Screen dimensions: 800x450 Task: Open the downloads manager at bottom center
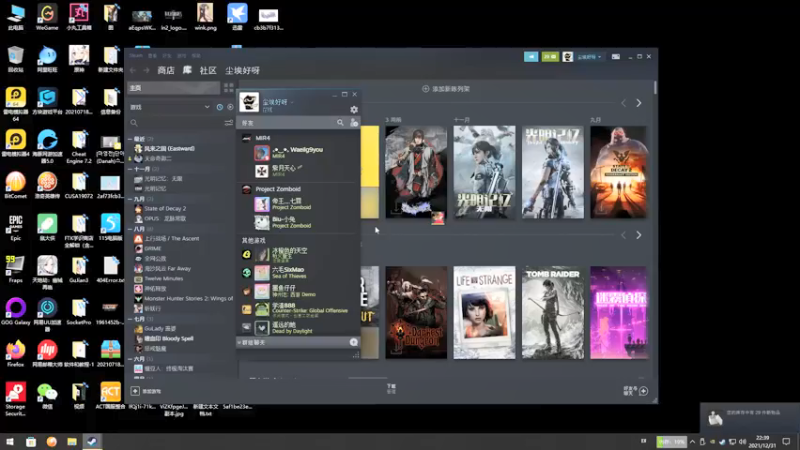(x=391, y=389)
